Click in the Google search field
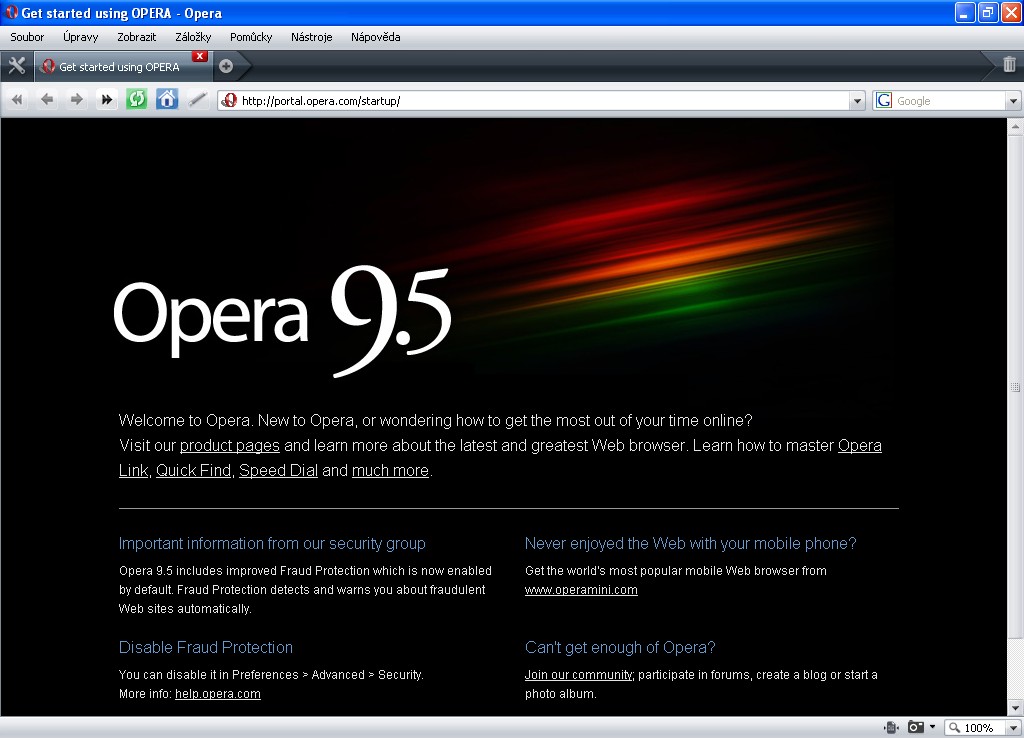Viewport: 1024px width, 738px height. 949,101
